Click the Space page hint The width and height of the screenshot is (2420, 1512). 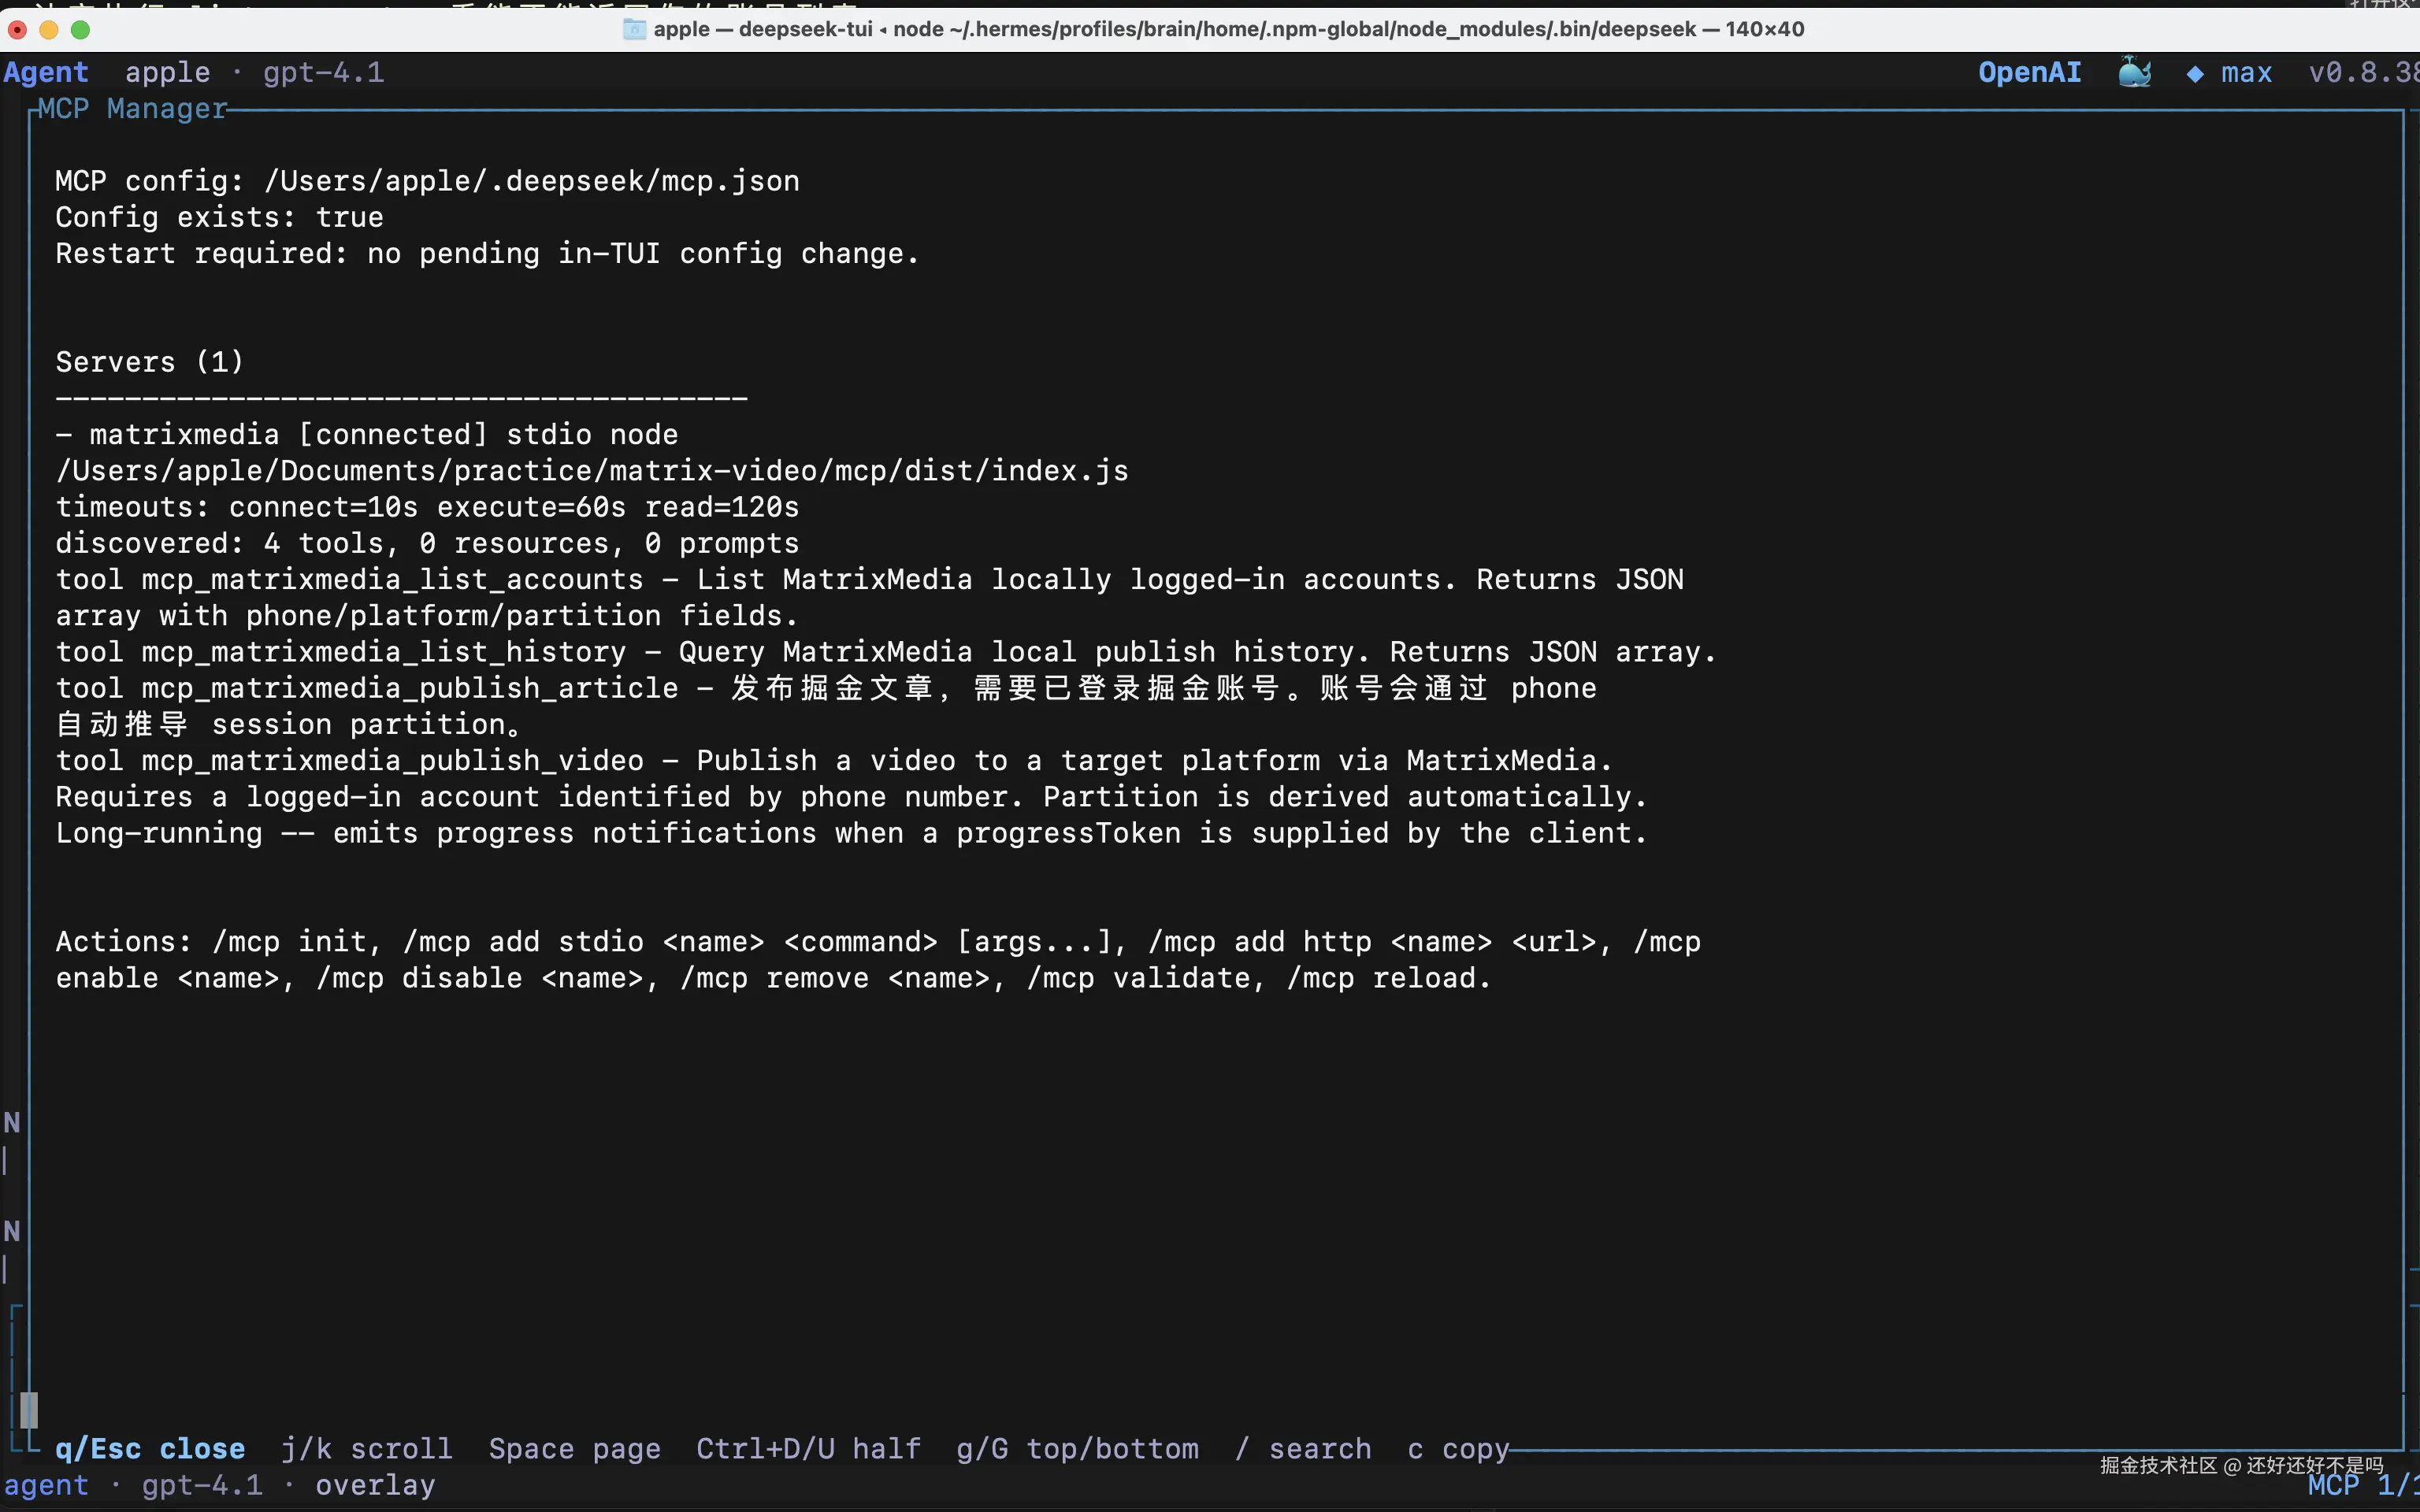pos(575,1449)
